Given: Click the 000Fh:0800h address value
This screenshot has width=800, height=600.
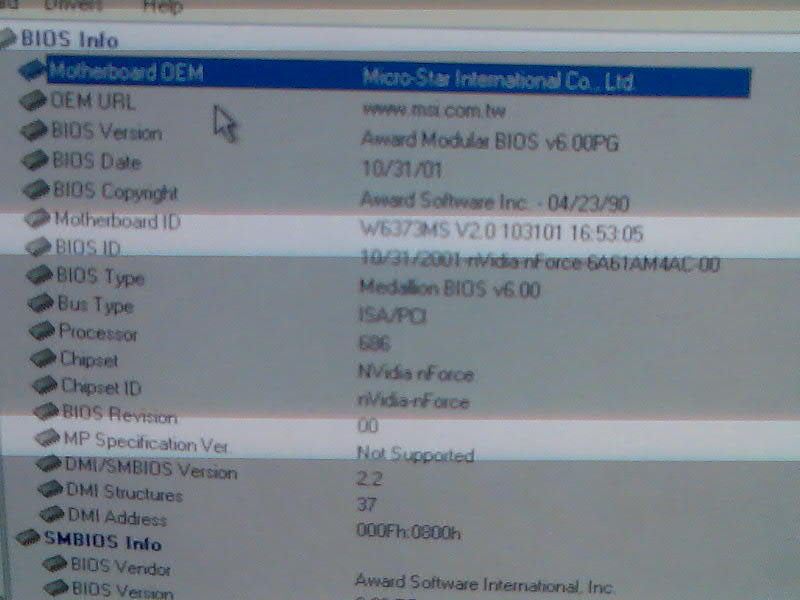Looking at the screenshot, I should [408, 532].
